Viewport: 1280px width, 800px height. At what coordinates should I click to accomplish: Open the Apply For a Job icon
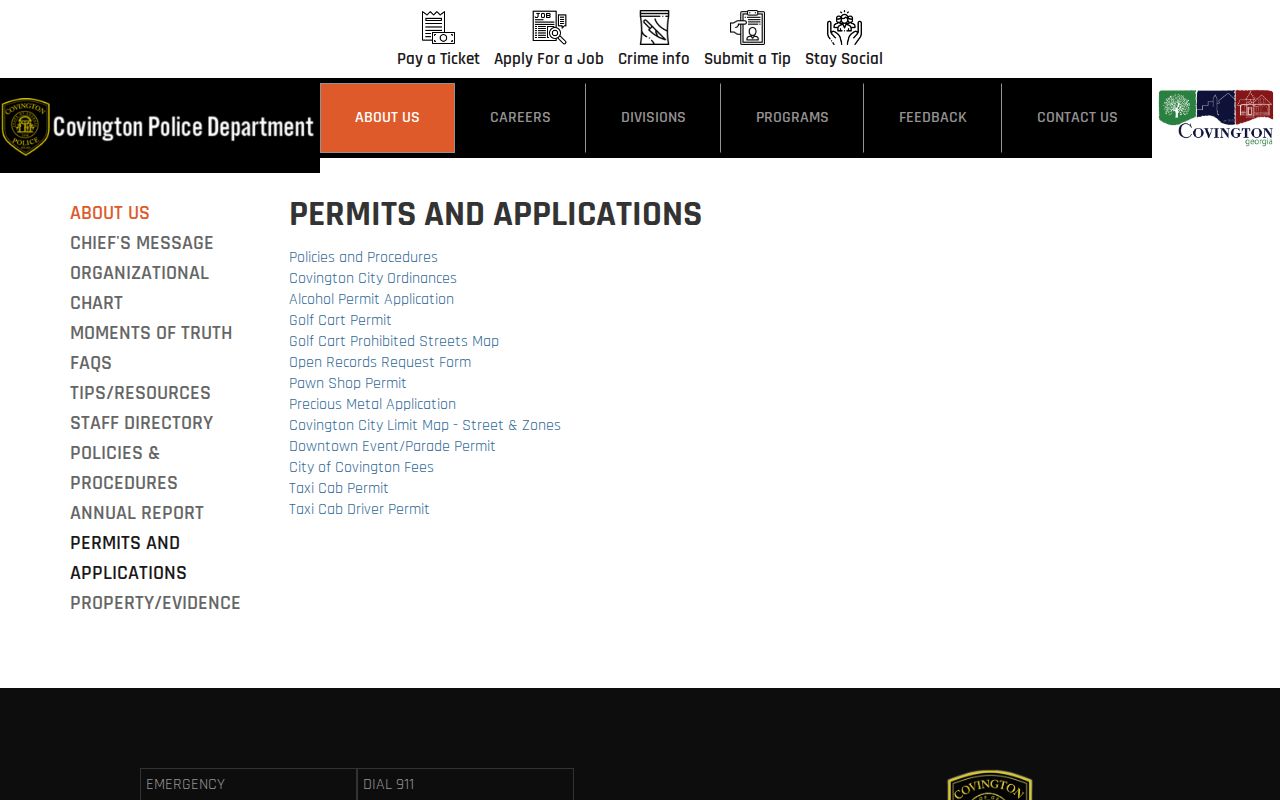549,28
